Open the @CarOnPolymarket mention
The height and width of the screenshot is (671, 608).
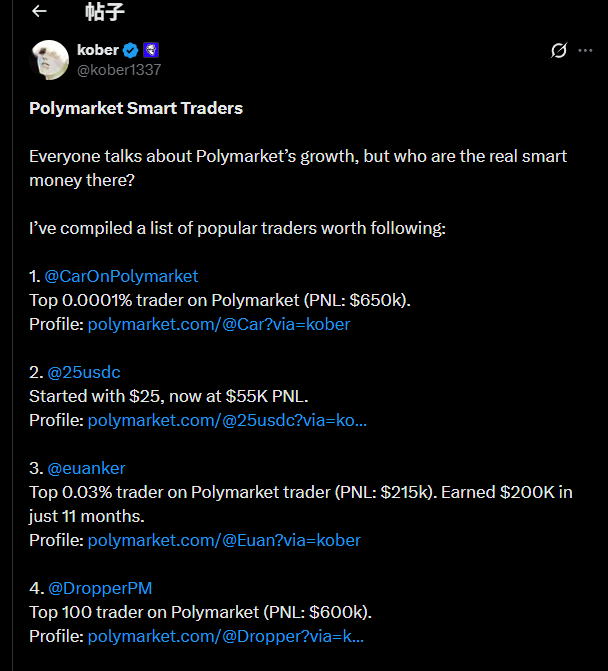122,276
